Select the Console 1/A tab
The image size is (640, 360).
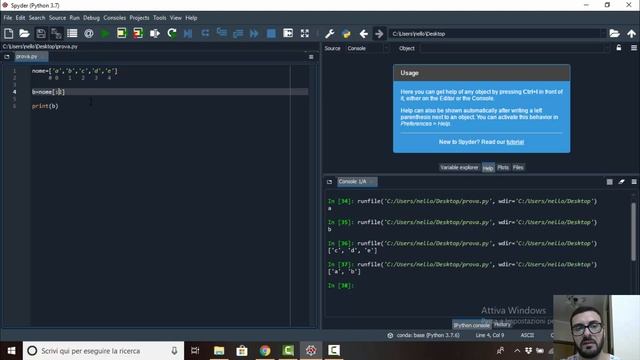(357, 182)
